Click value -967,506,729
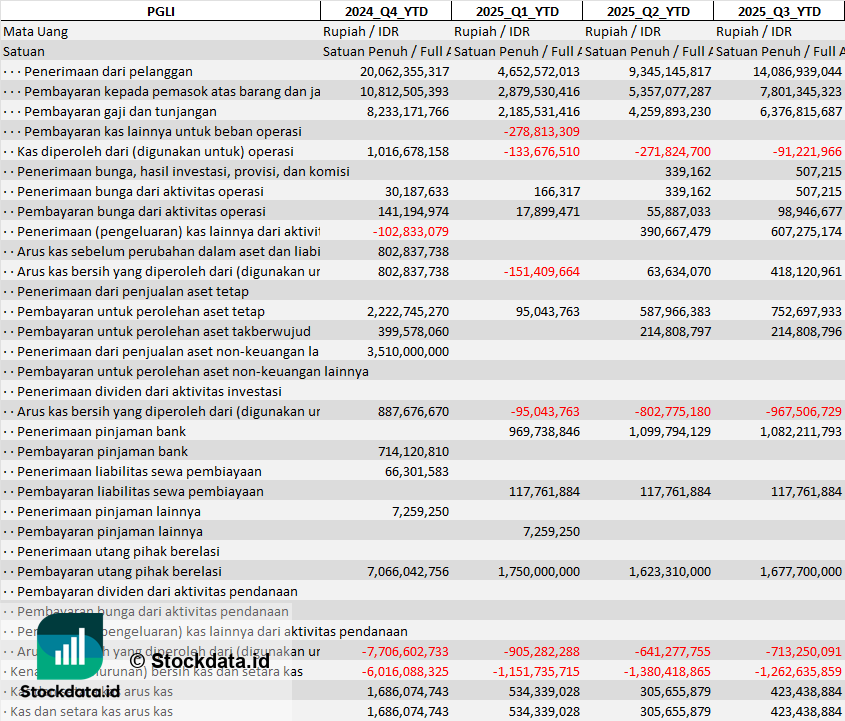This screenshot has width=845, height=721. [804, 411]
